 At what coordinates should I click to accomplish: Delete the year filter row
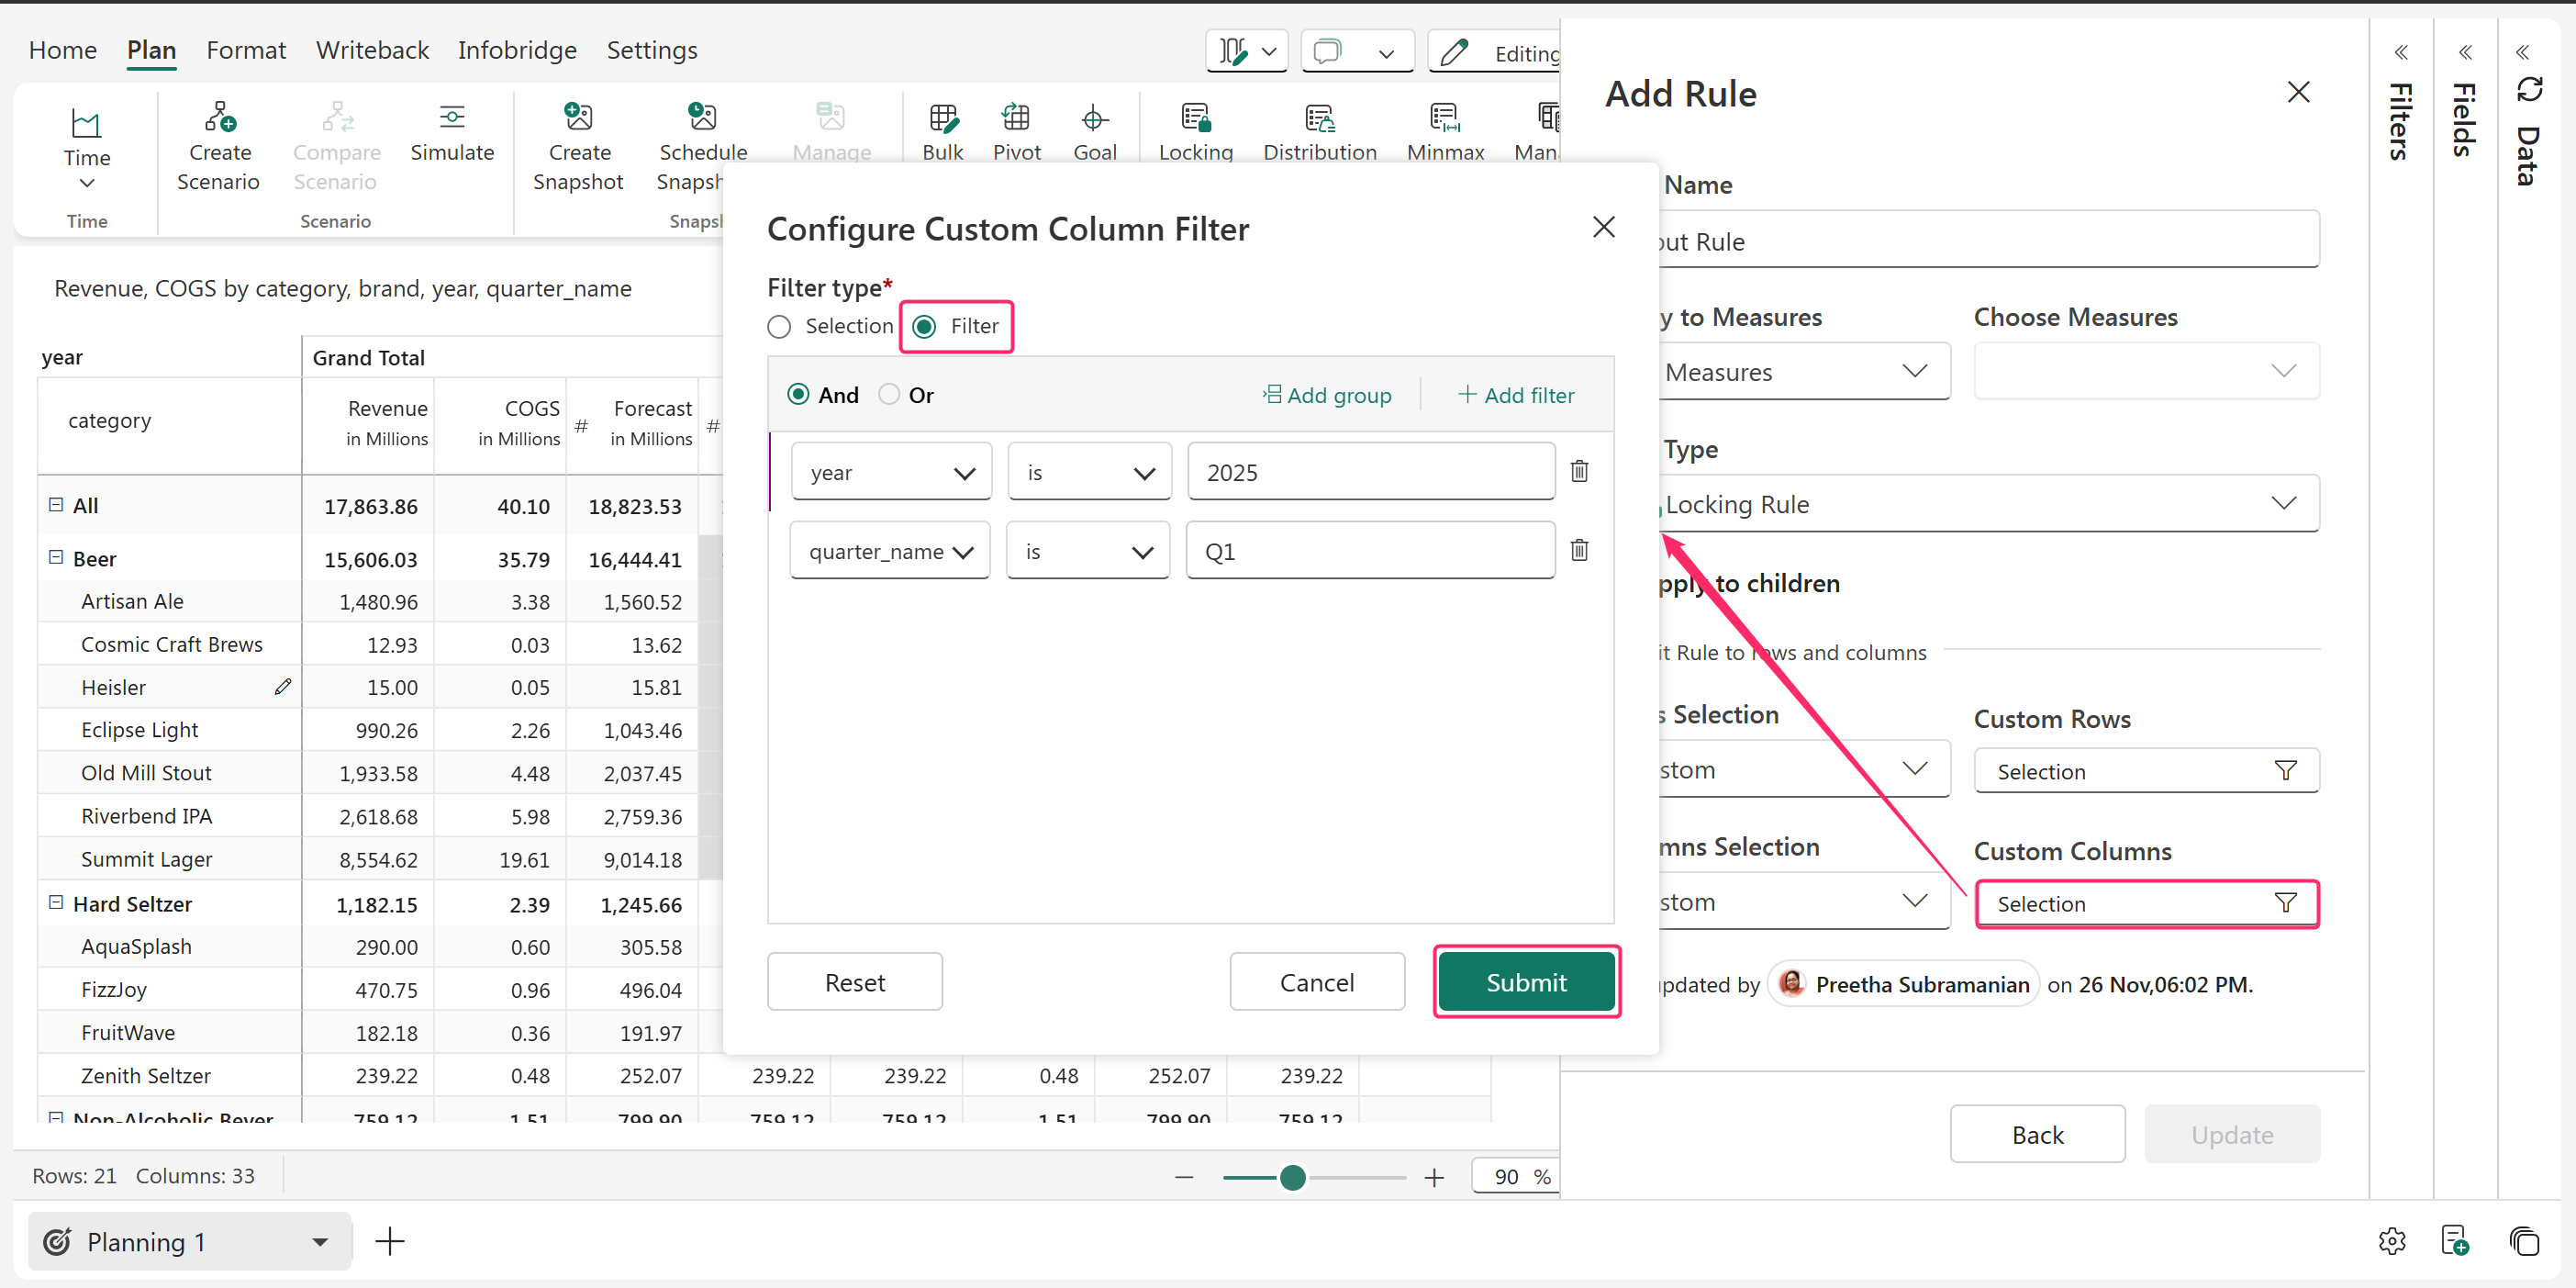[x=1579, y=471]
